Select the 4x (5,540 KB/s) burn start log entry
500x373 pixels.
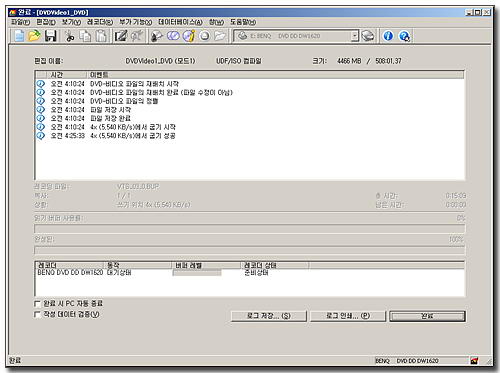click(133, 127)
